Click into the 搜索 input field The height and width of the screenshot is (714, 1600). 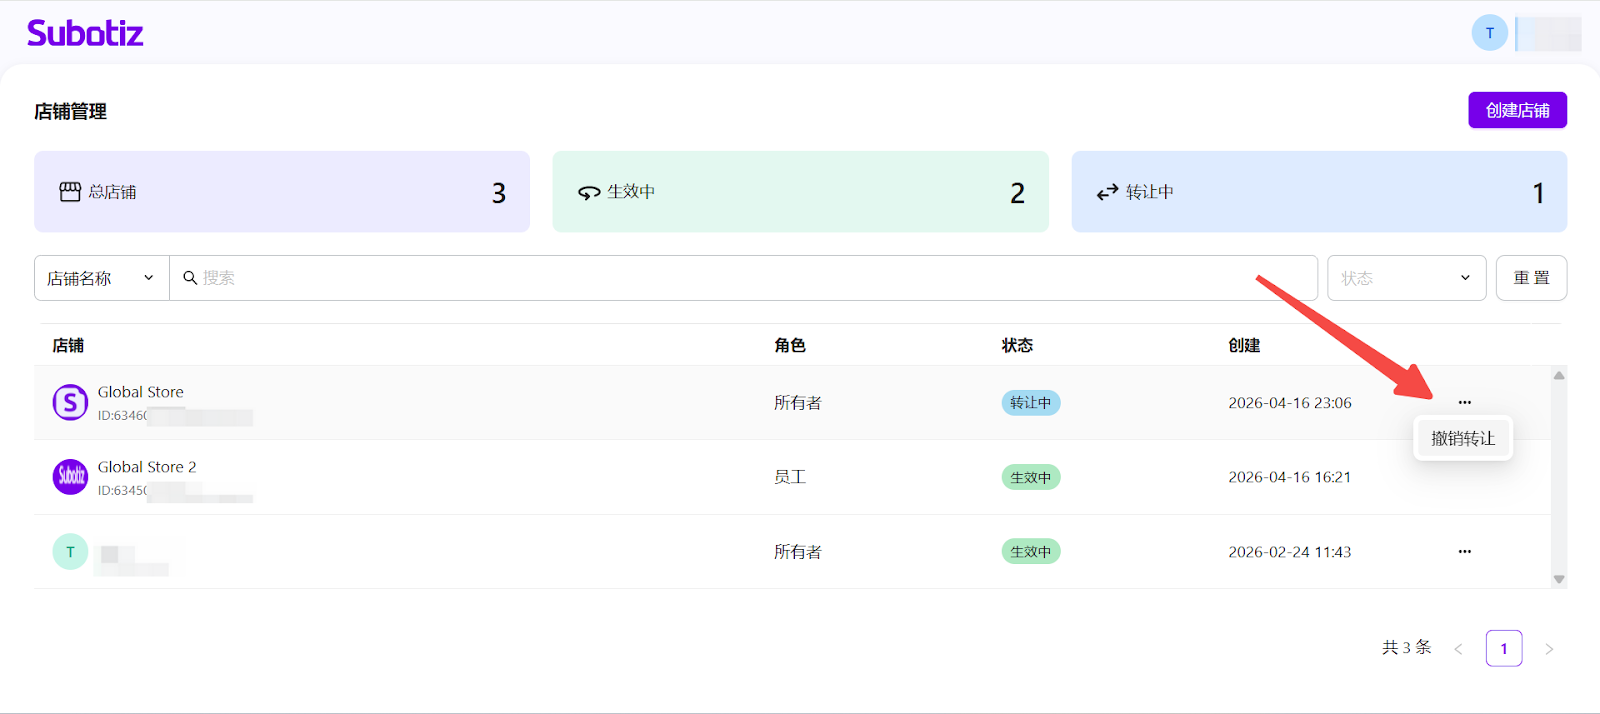[x=740, y=278]
